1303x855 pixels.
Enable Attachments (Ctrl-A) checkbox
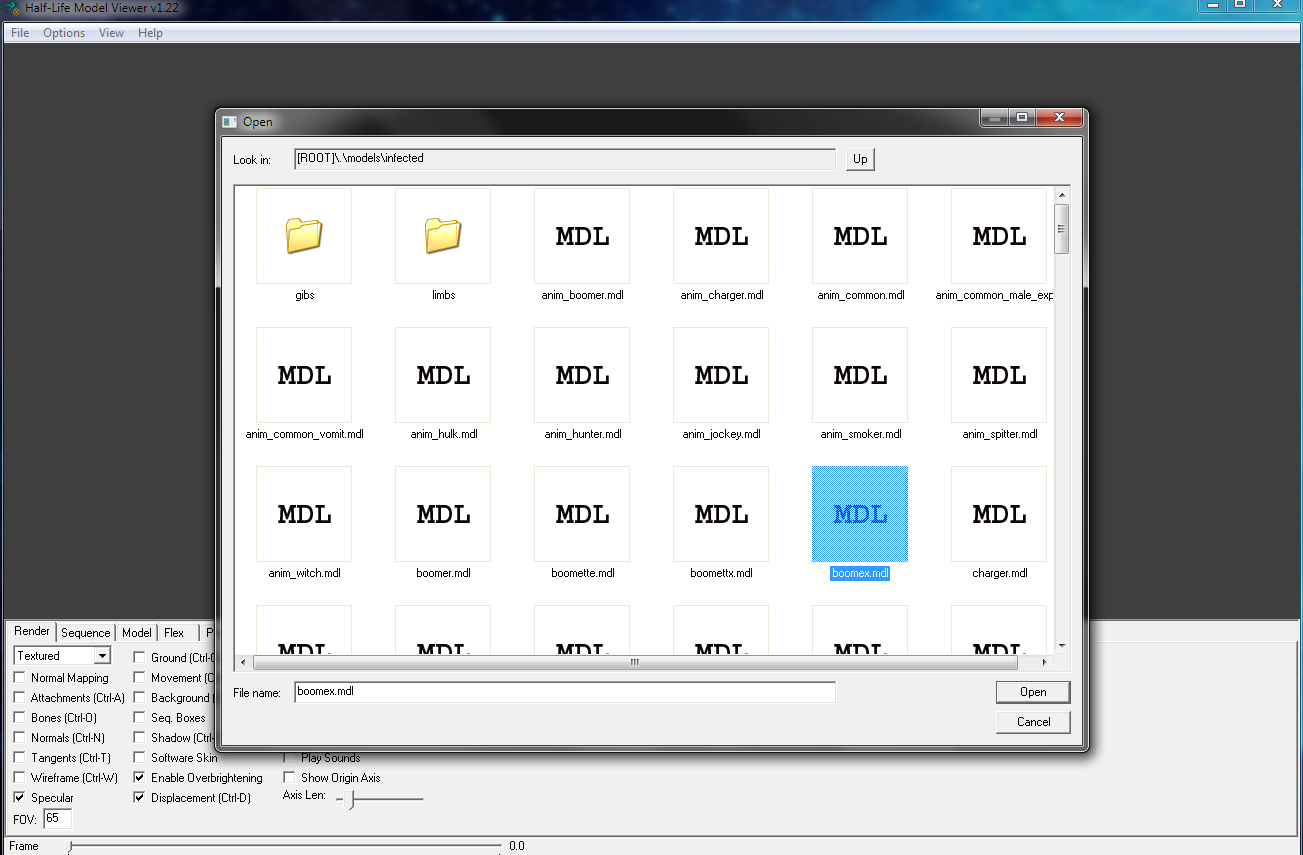(20, 698)
